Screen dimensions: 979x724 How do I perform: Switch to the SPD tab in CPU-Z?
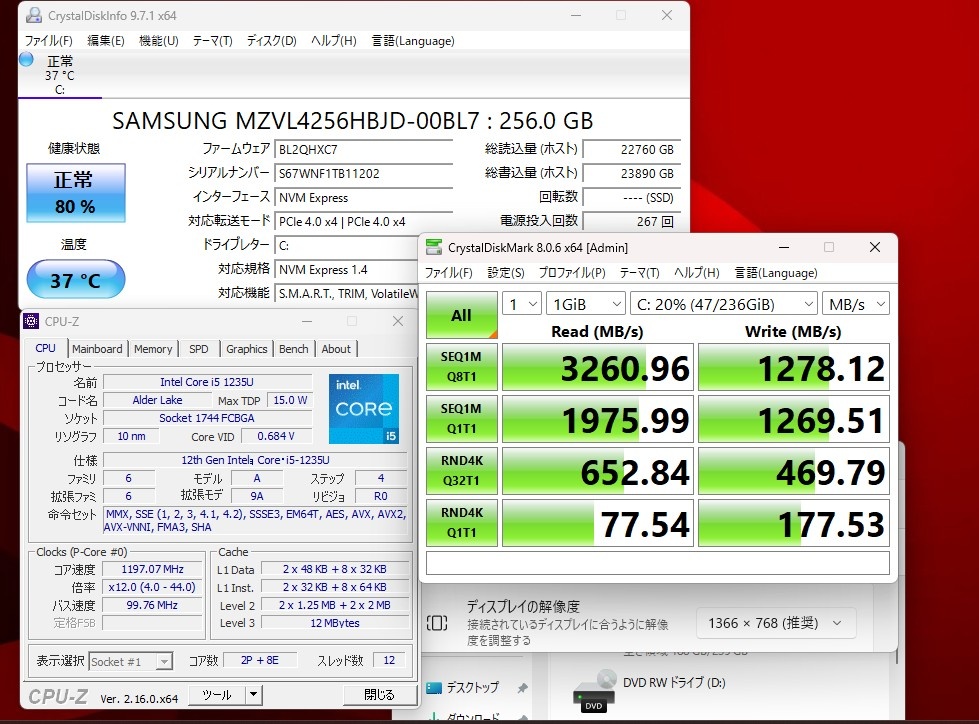pyautogui.click(x=199, y=349)
